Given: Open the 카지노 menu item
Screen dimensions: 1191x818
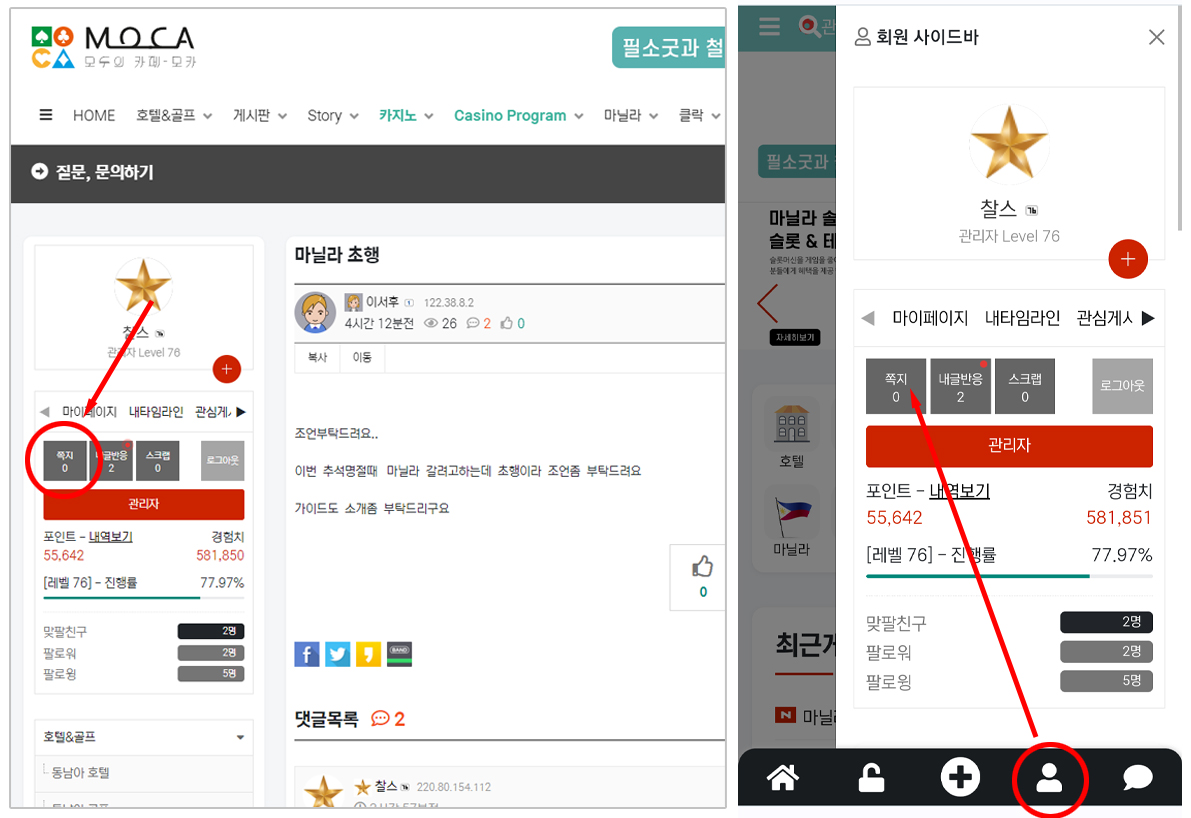Looking at the screenshot, I should point(405,116).
